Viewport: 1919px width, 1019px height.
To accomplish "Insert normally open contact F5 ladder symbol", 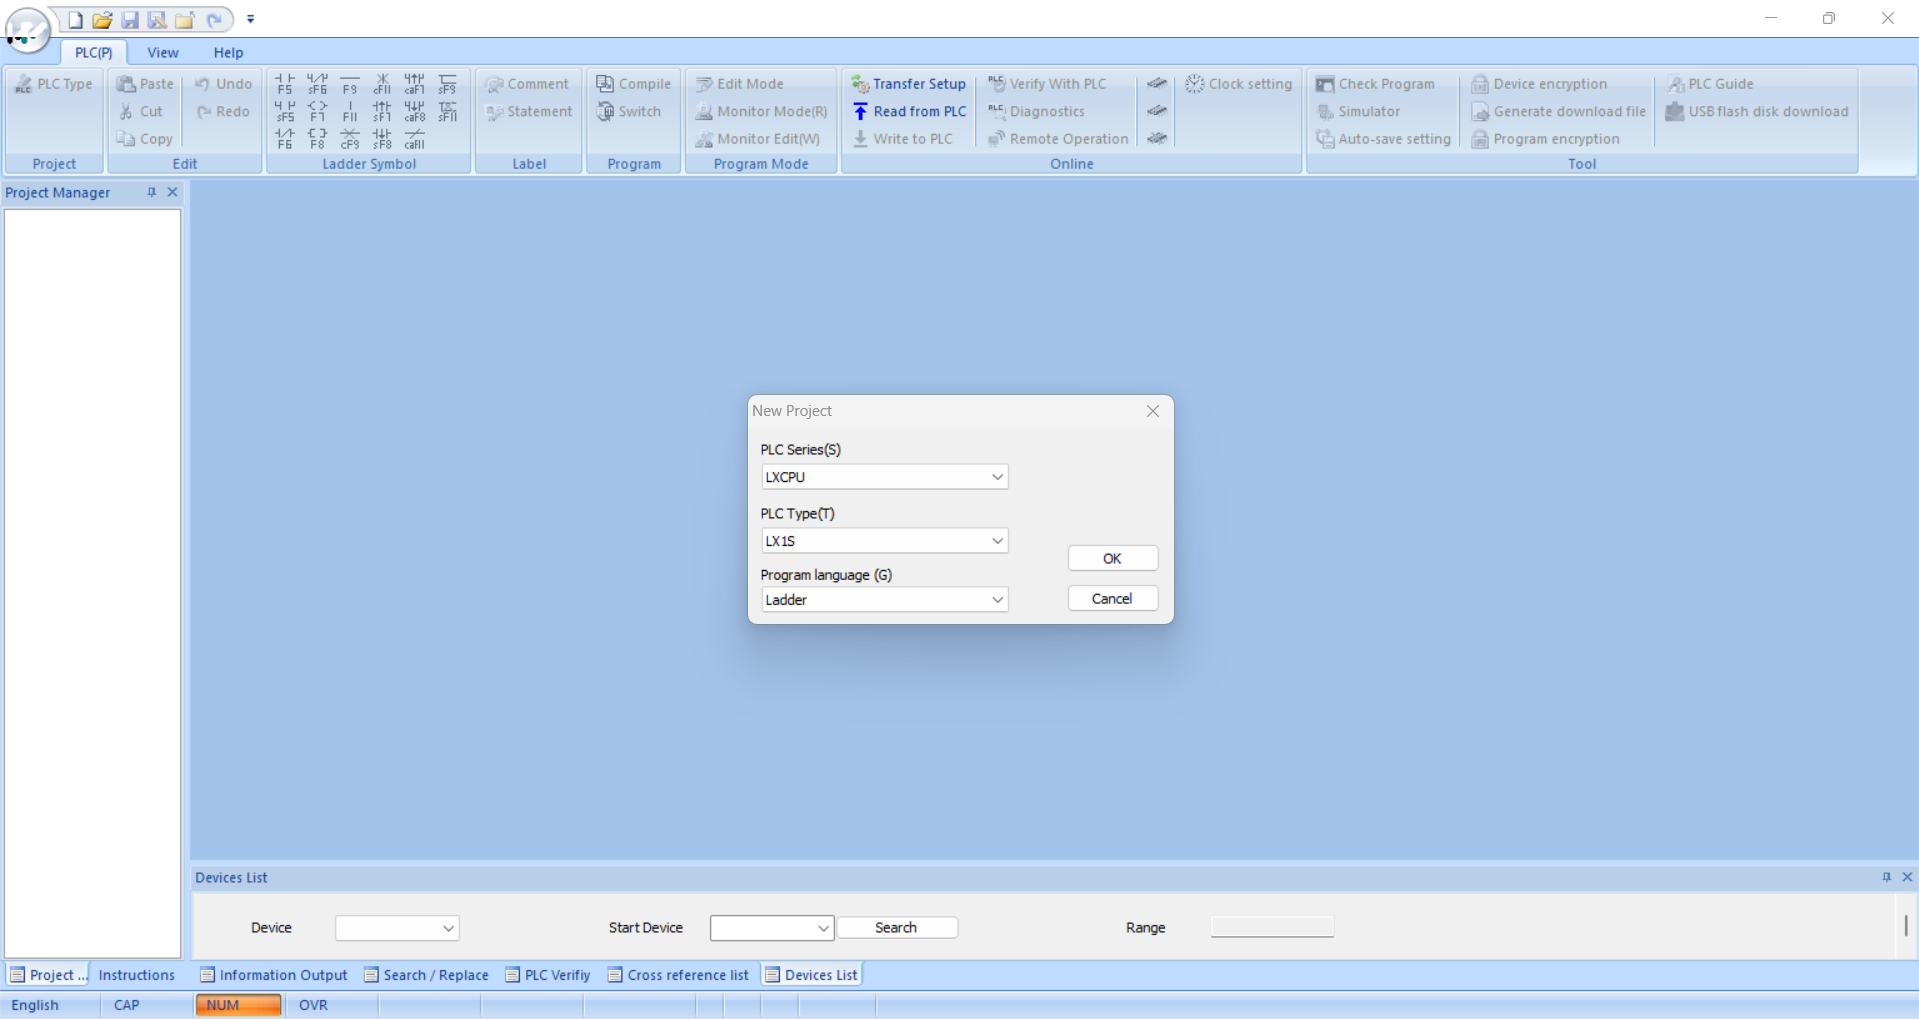I will click(285, 84).
